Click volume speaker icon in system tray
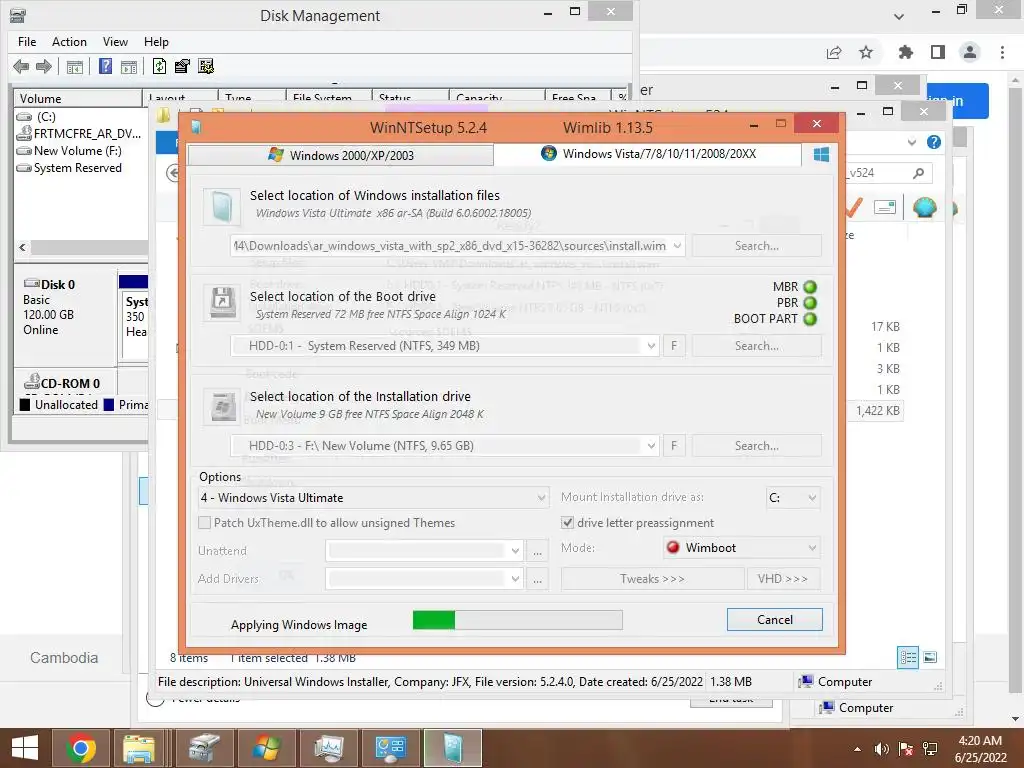This screenshot has width=1024, height=768. coord(881,749)
